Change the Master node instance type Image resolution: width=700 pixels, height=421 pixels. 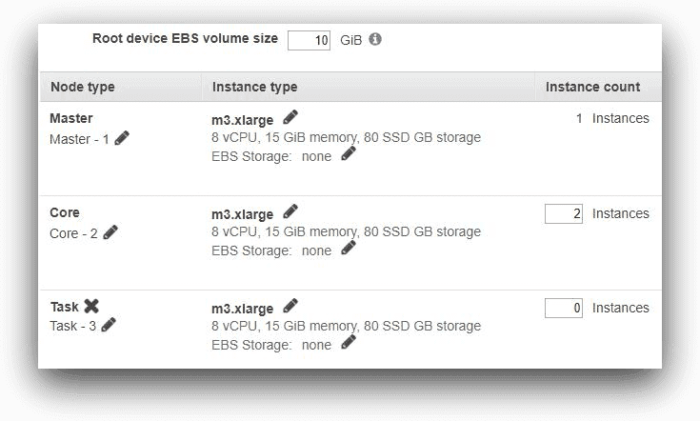tap(290, 117)
